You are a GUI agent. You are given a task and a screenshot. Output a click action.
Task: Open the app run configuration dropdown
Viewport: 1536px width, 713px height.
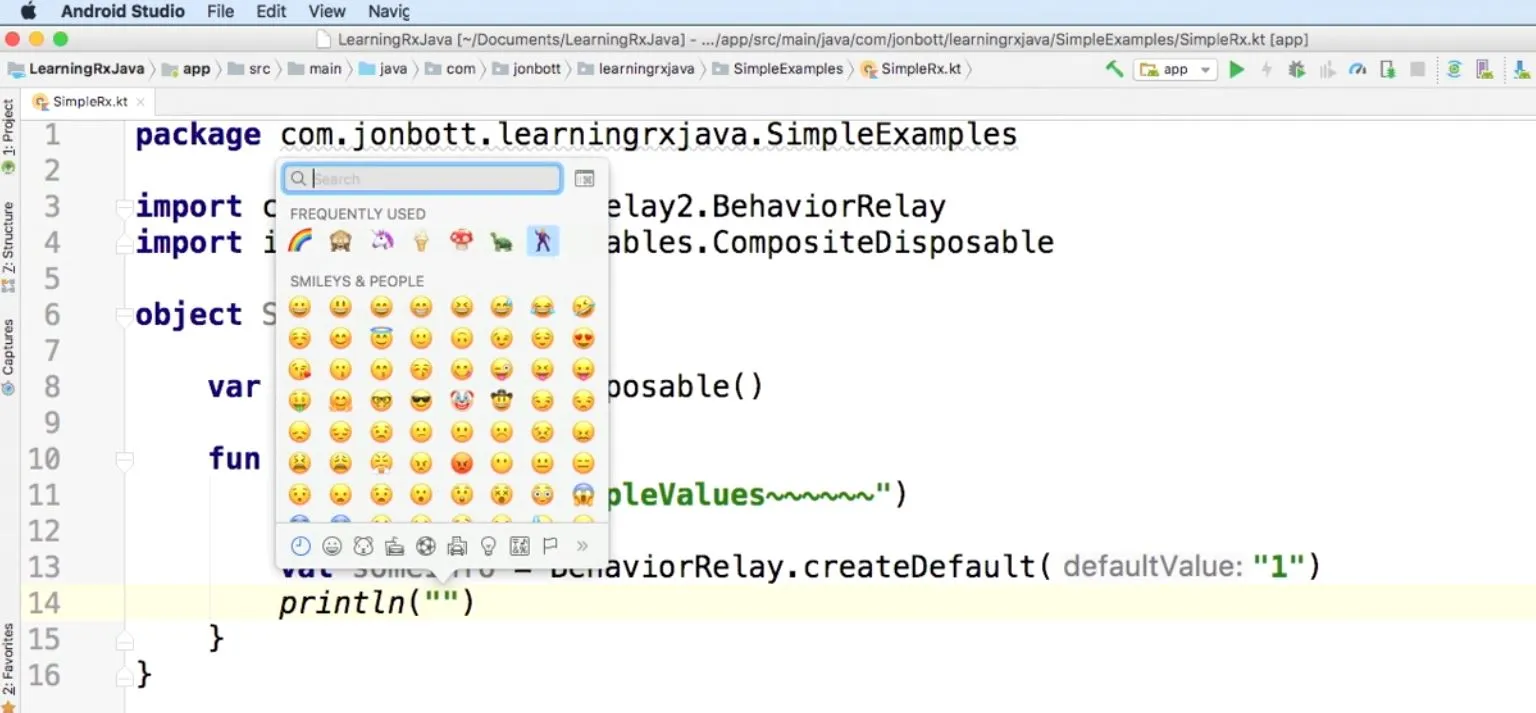pyautogui.click(x=1175, y=69)
